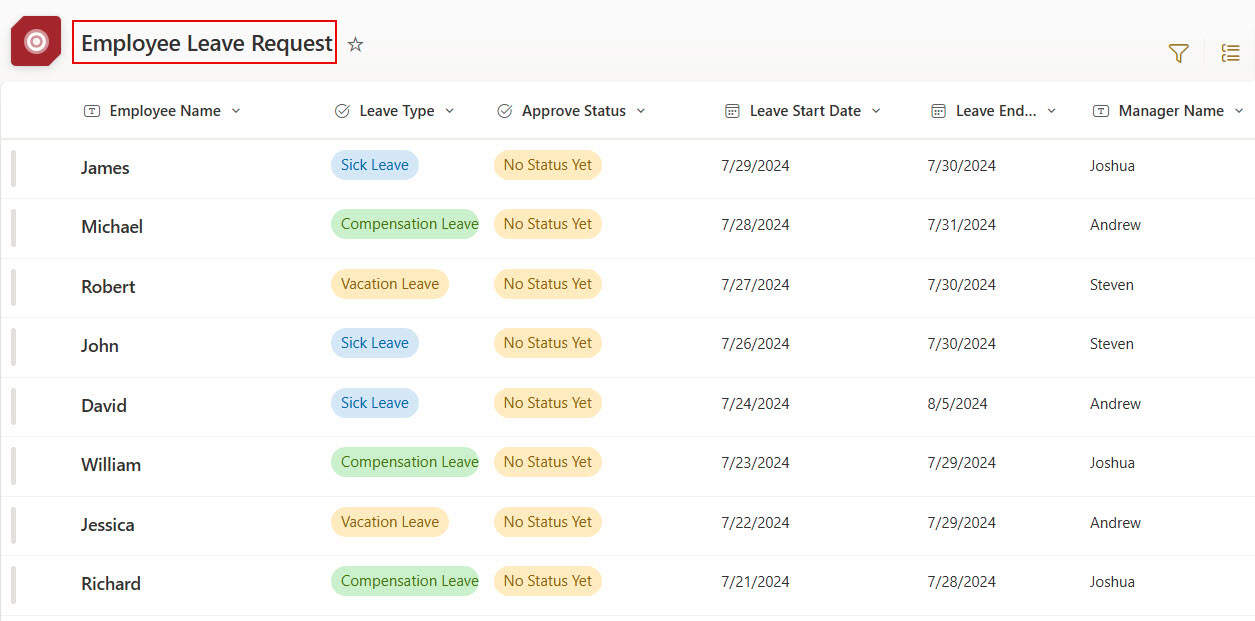Click manager Joshua in William's row
The image size is (1255, 621).
[1112, 463]
